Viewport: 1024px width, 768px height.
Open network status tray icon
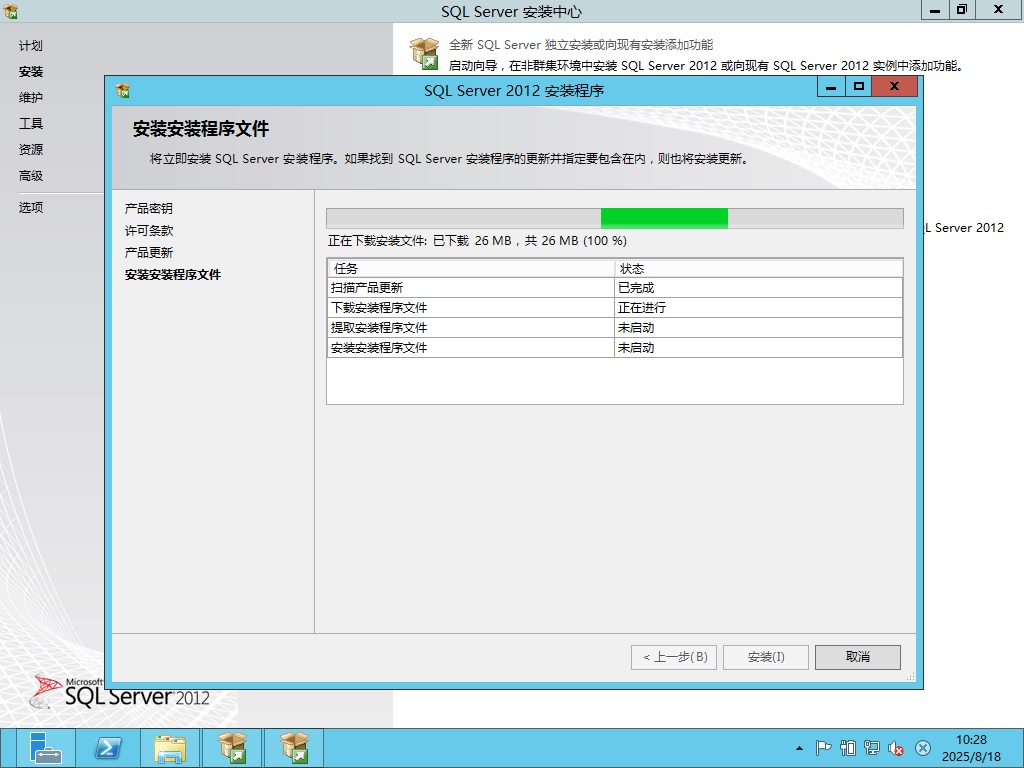click(872, 748)
